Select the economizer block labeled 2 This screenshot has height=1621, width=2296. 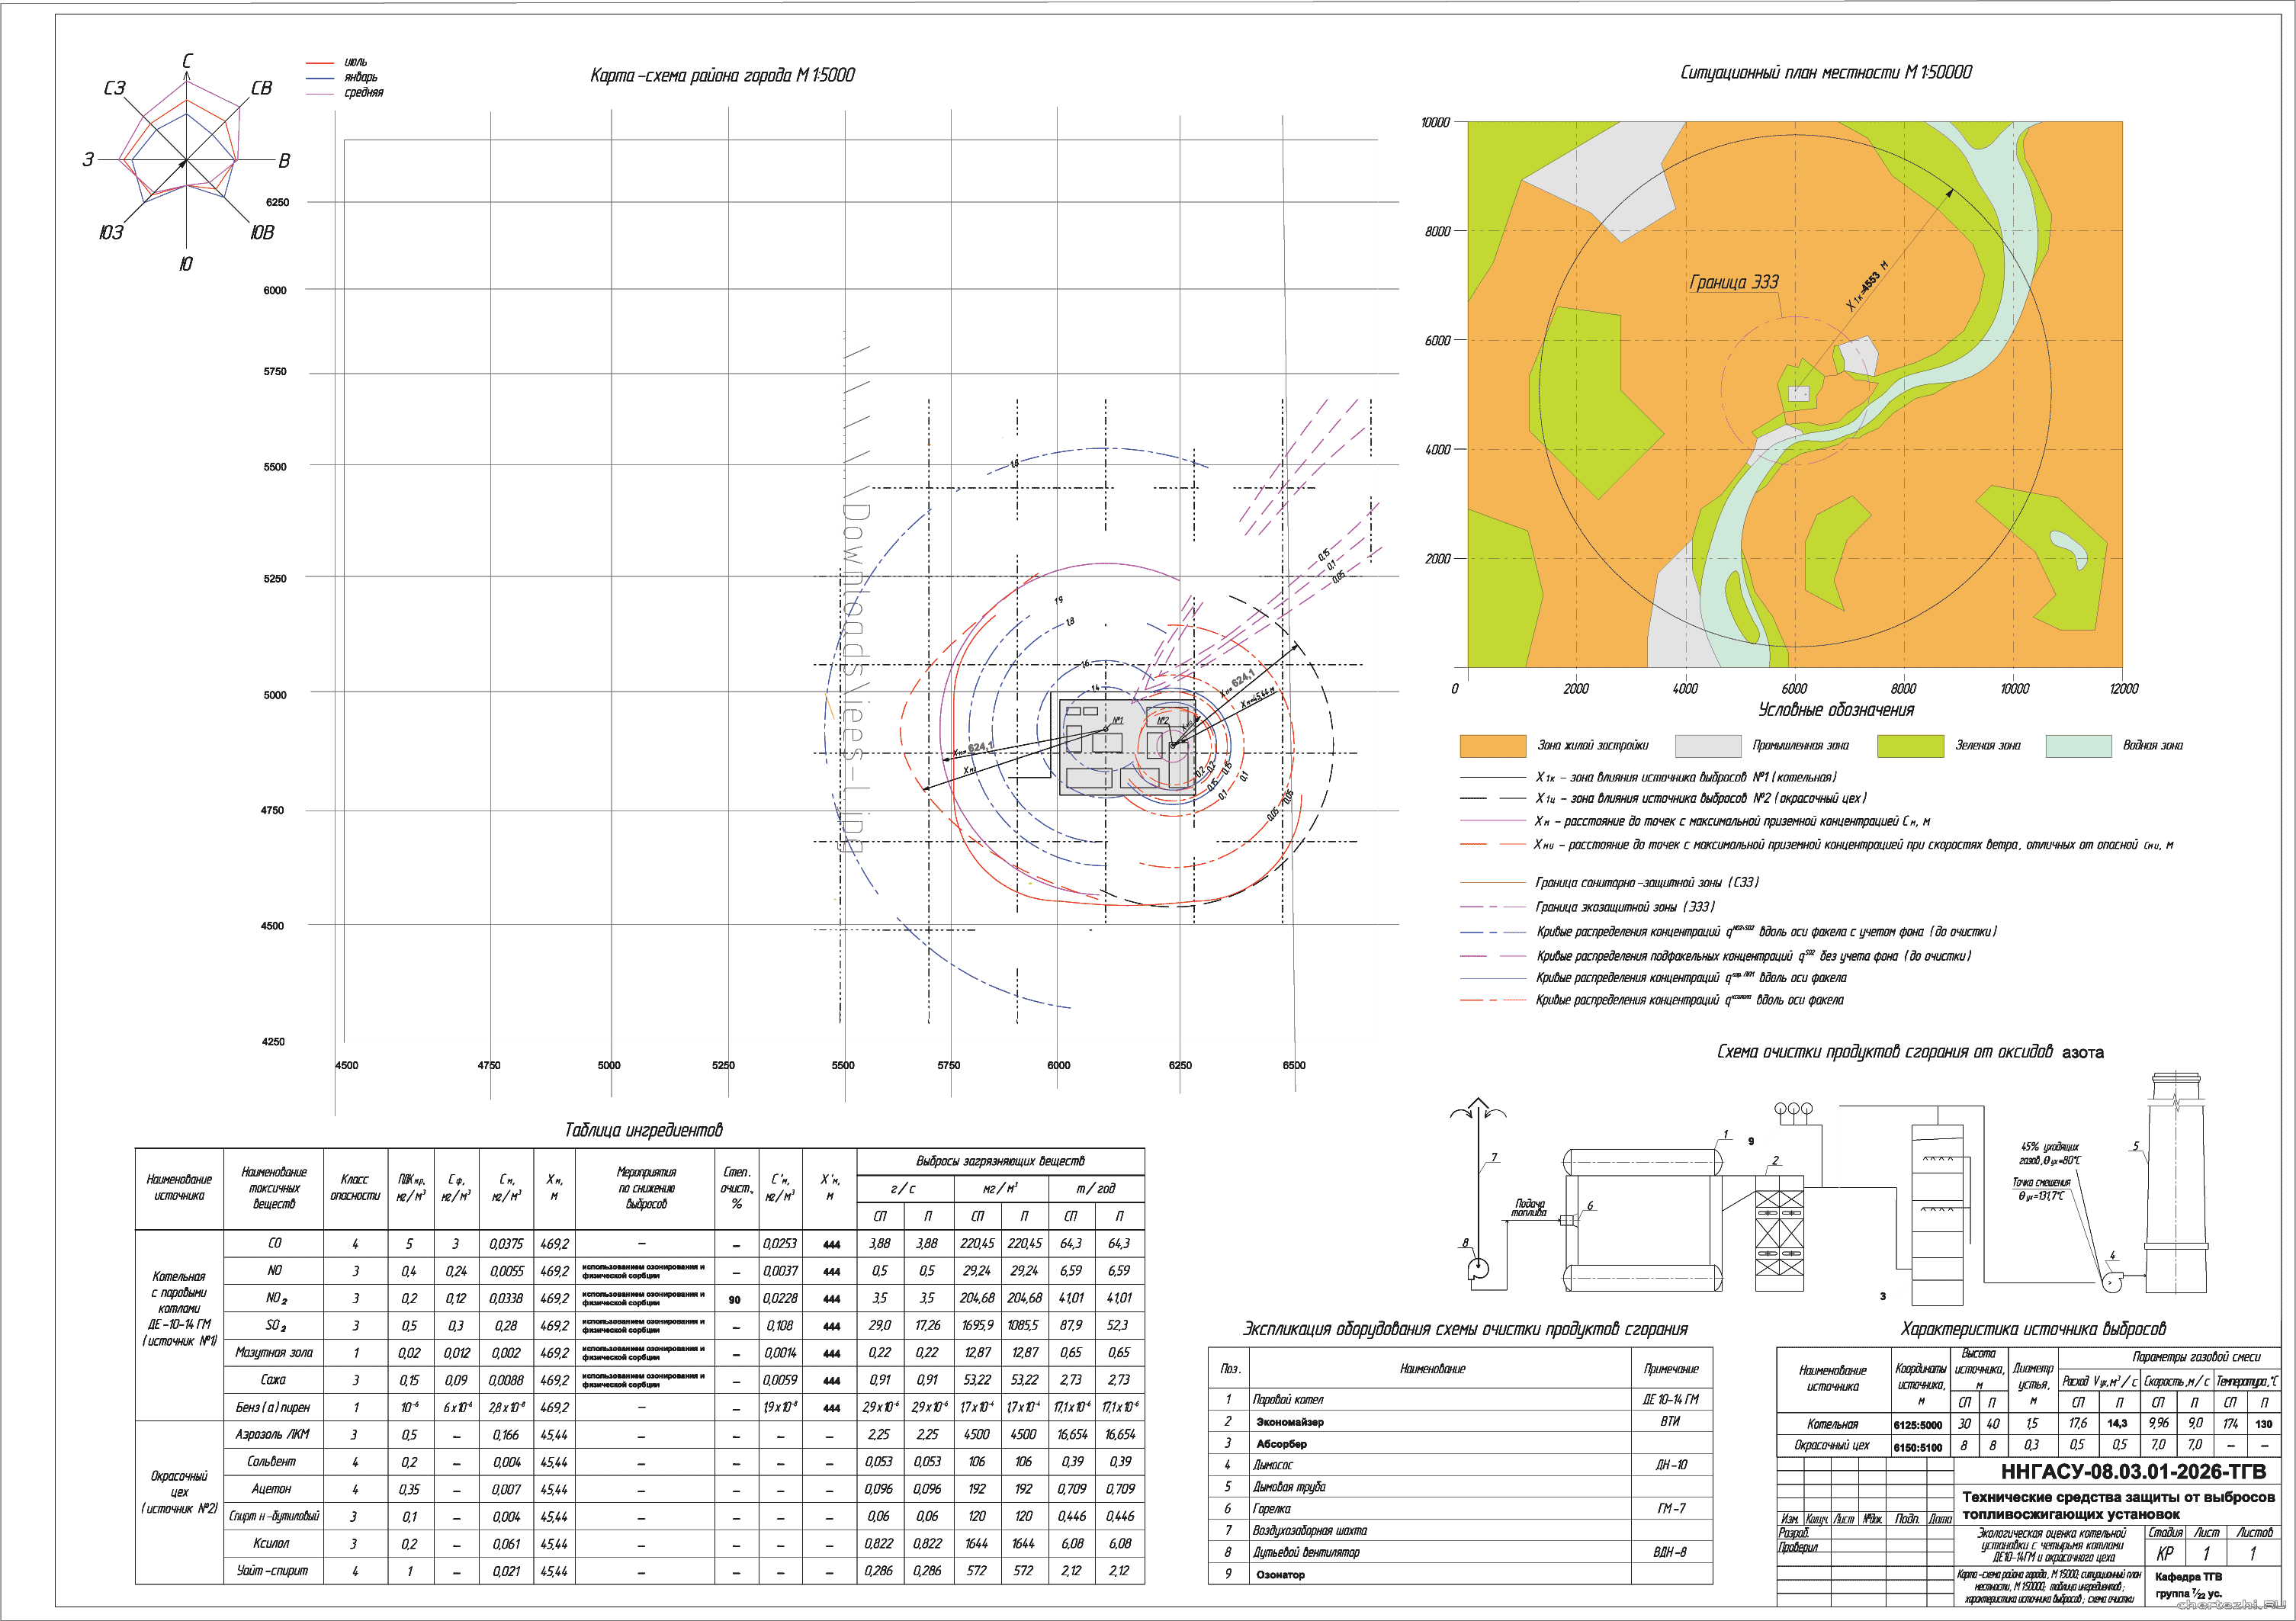click(1779, 1232)
